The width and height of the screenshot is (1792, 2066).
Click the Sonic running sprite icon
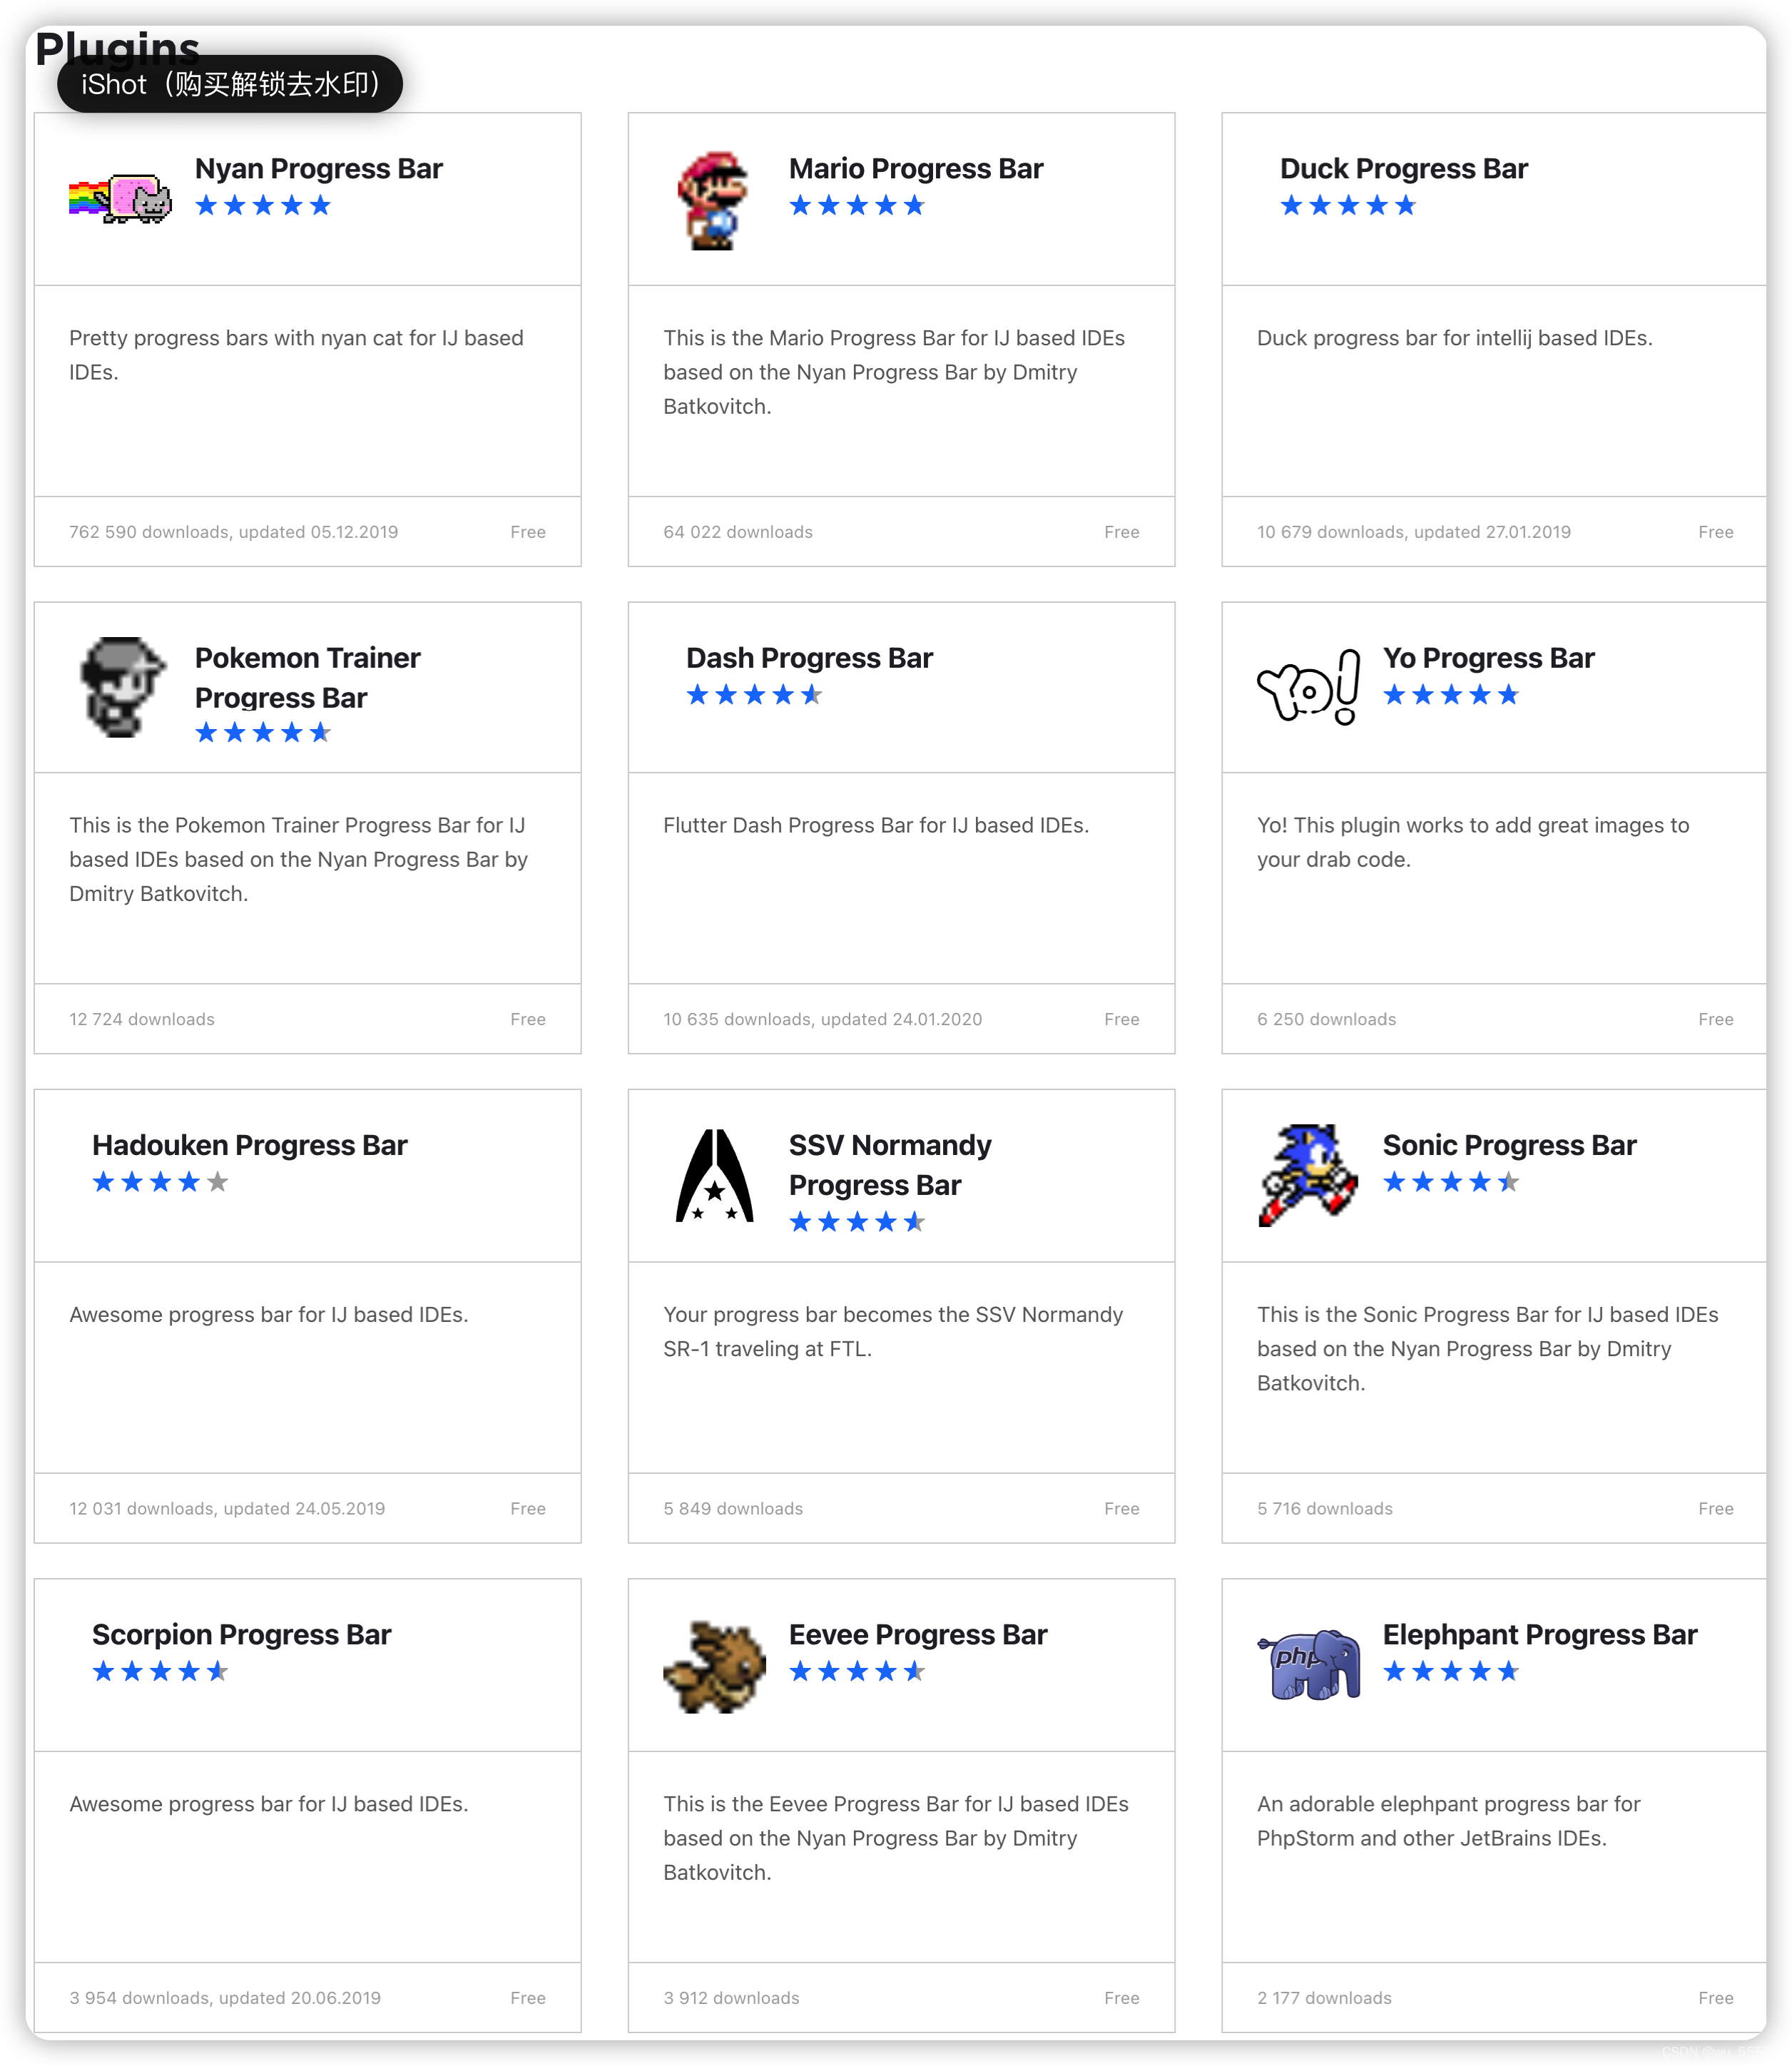[x=1308, y=1175]
